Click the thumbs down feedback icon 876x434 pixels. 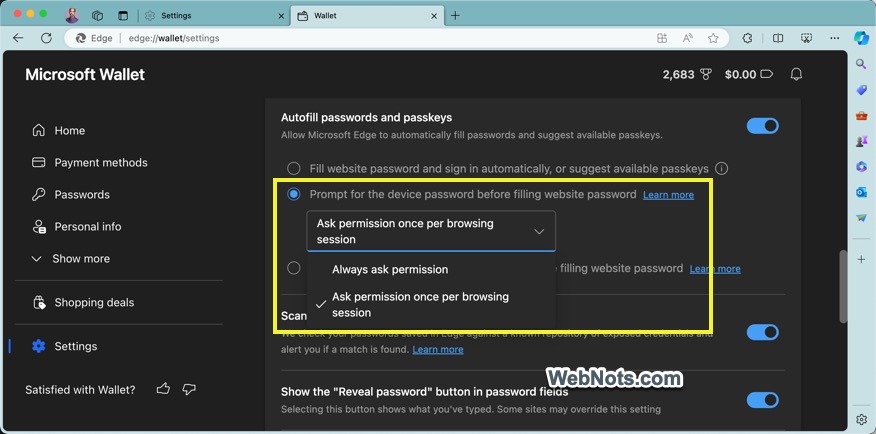pyautogui.click(x=189, y=389)
